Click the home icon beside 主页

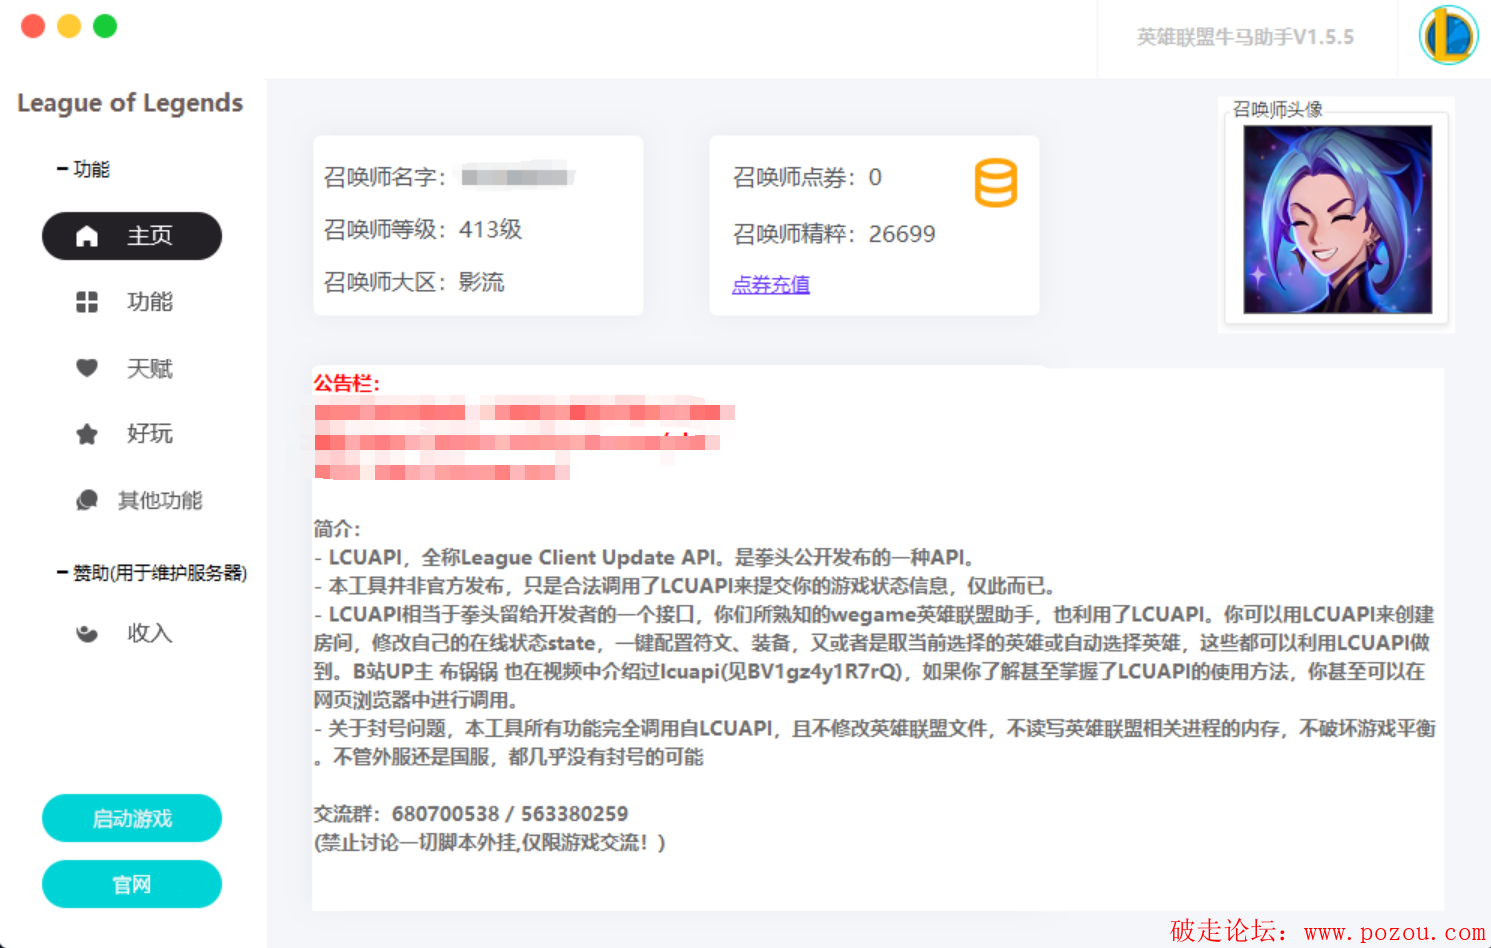(x=87, y=236)
